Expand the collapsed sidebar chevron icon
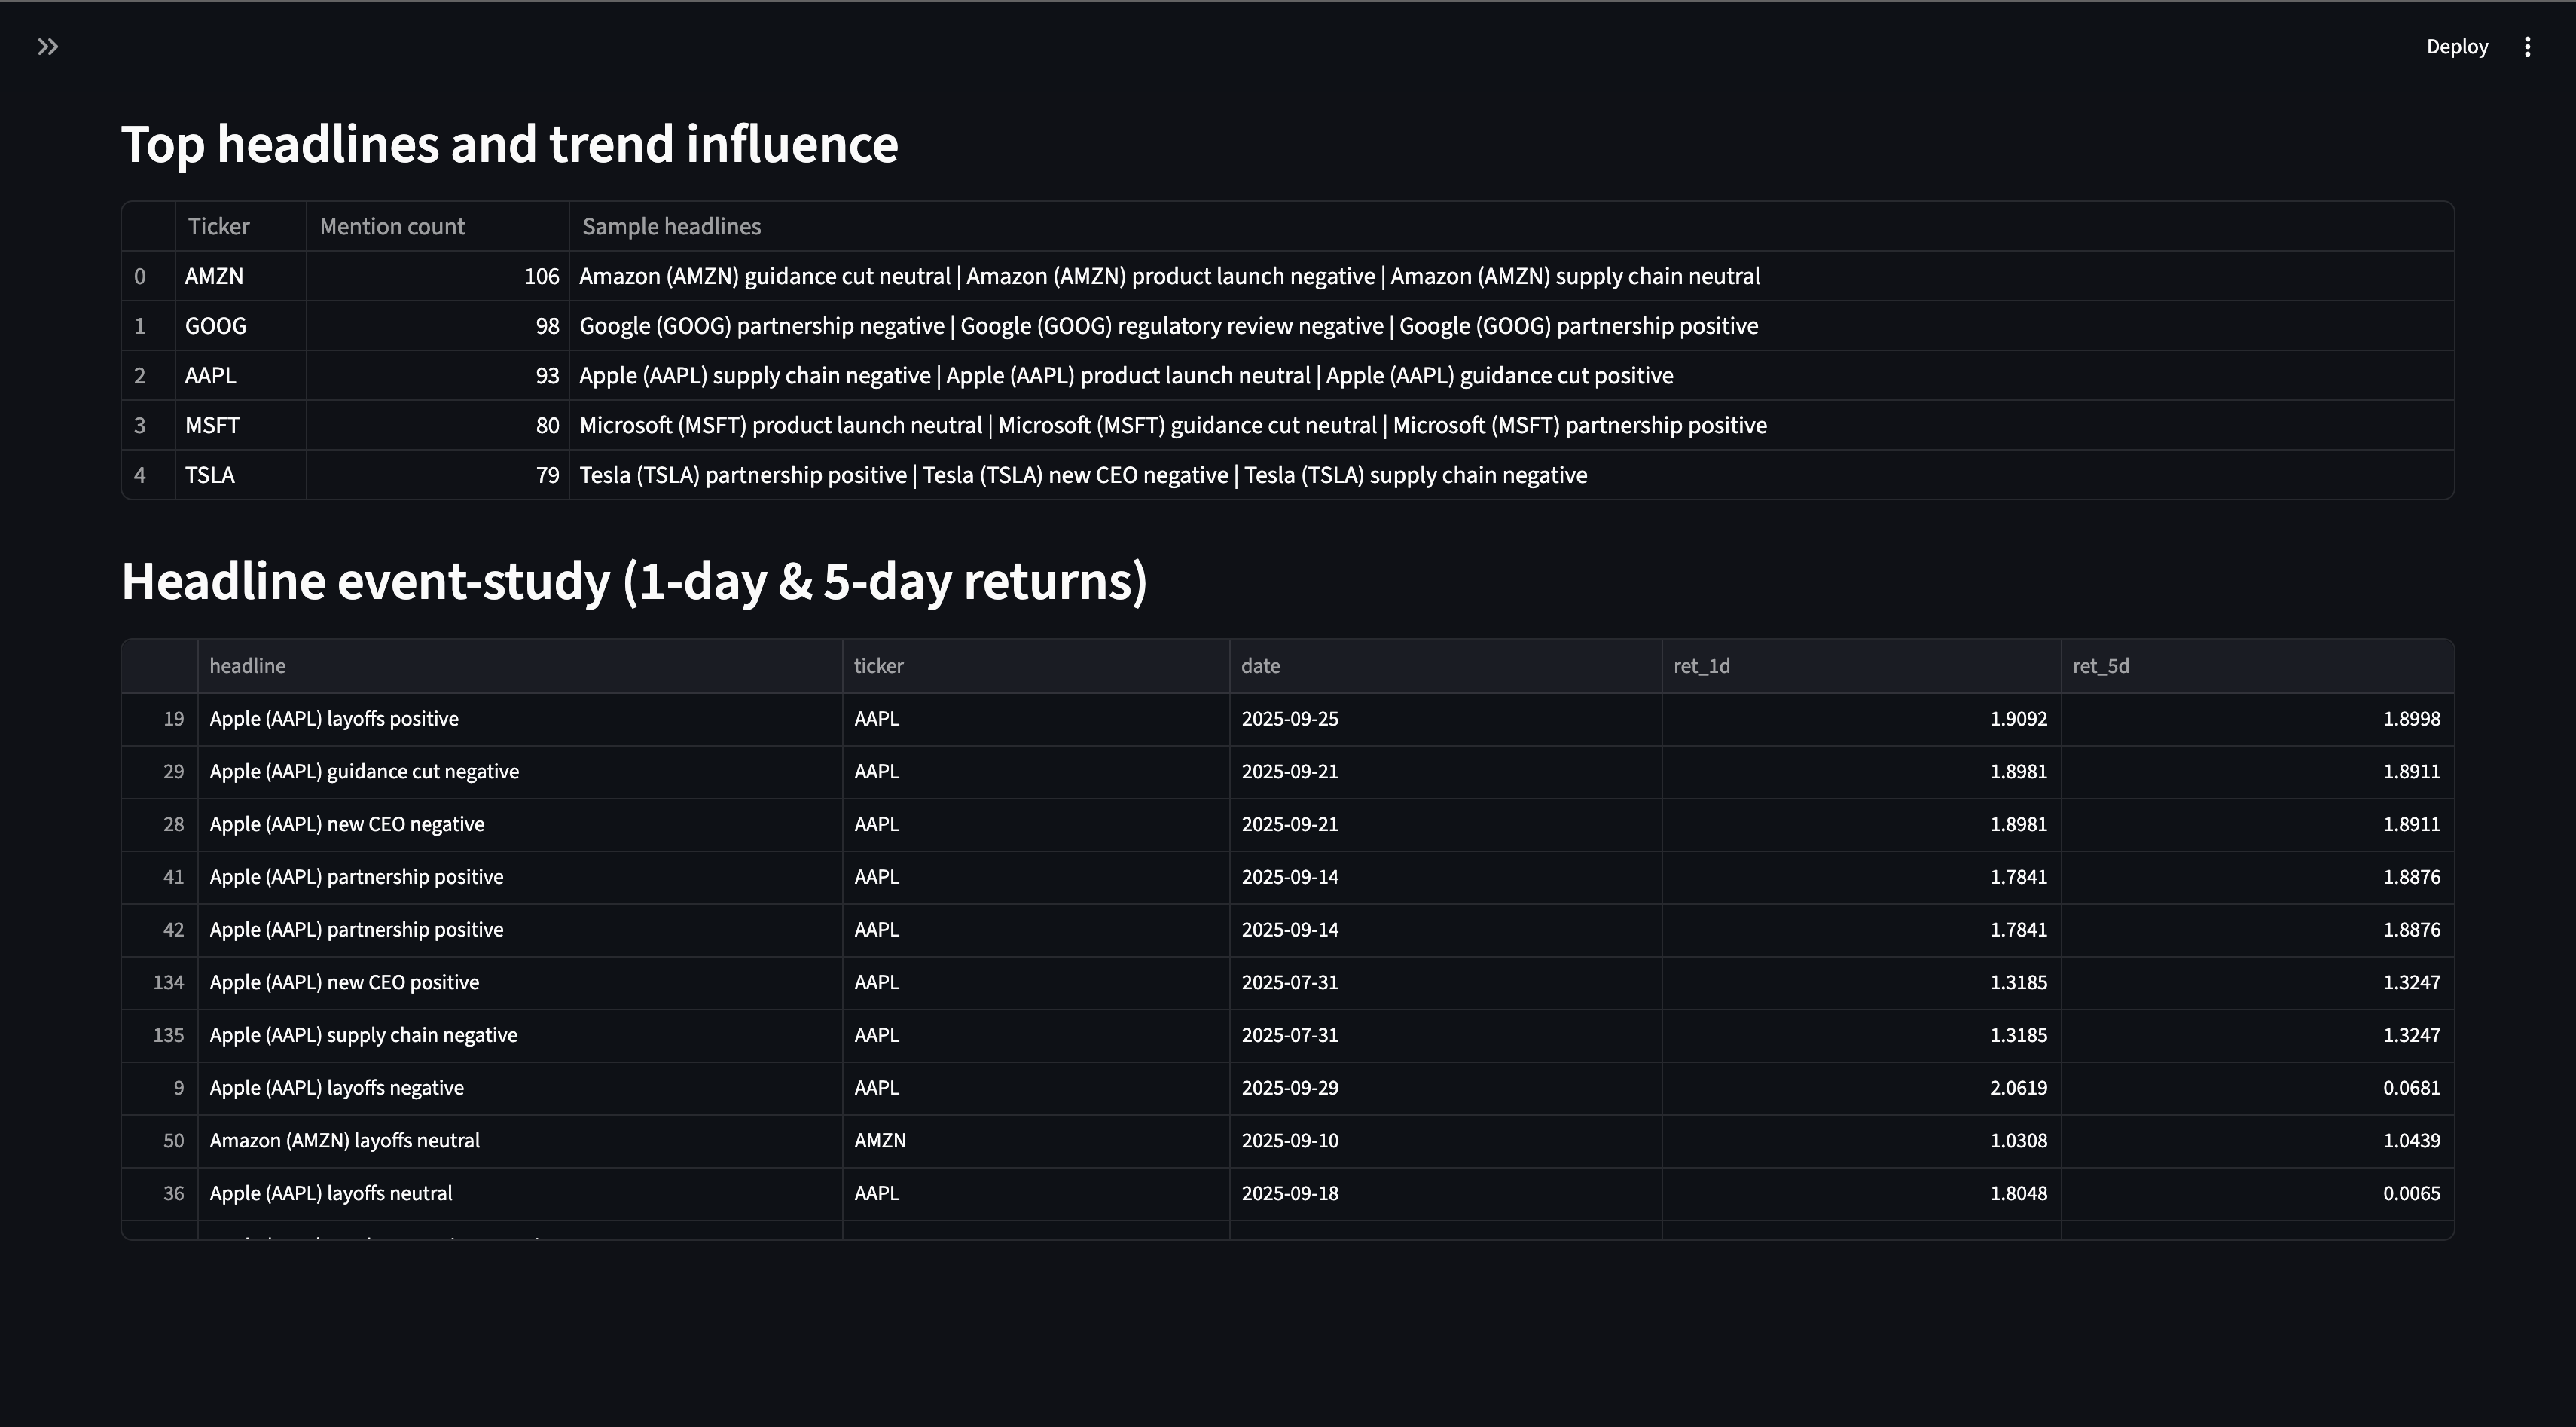 coord(47,47)
